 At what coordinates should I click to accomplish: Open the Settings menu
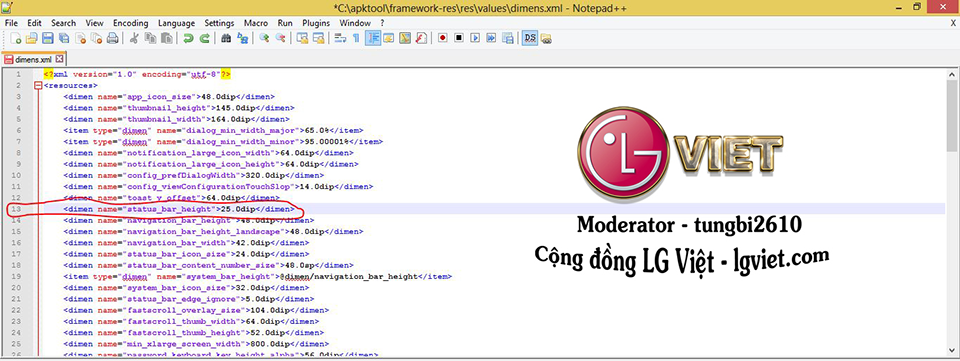[219, 23]
